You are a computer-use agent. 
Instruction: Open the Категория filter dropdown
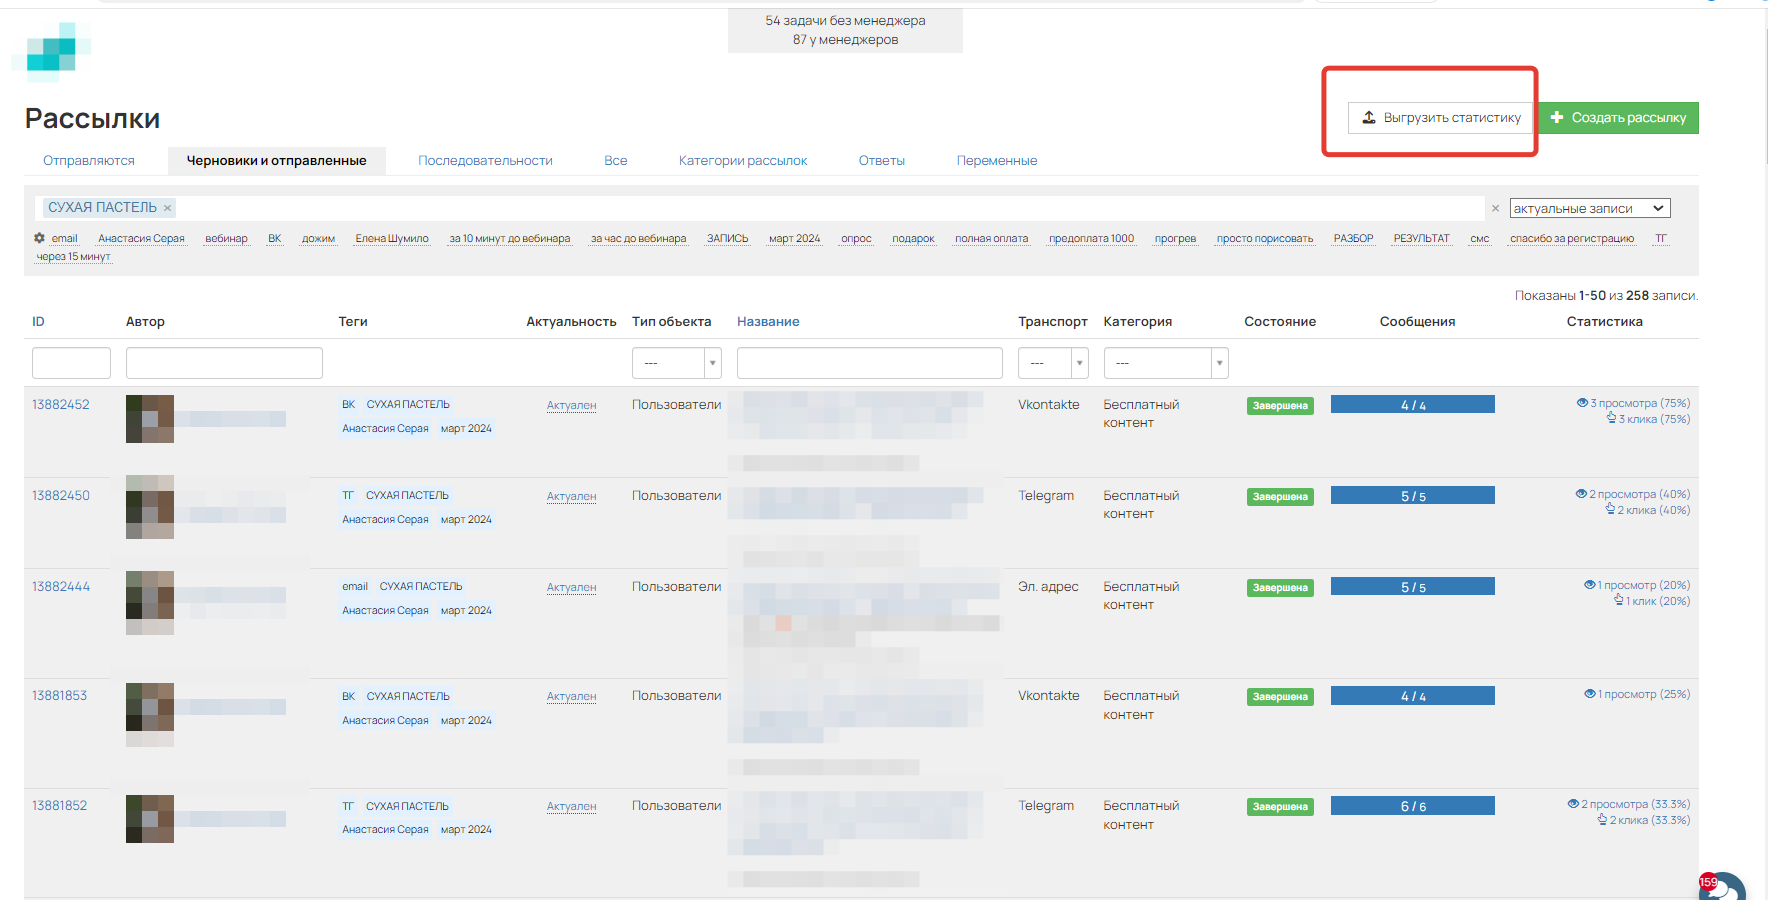(x=1165, y=363)
